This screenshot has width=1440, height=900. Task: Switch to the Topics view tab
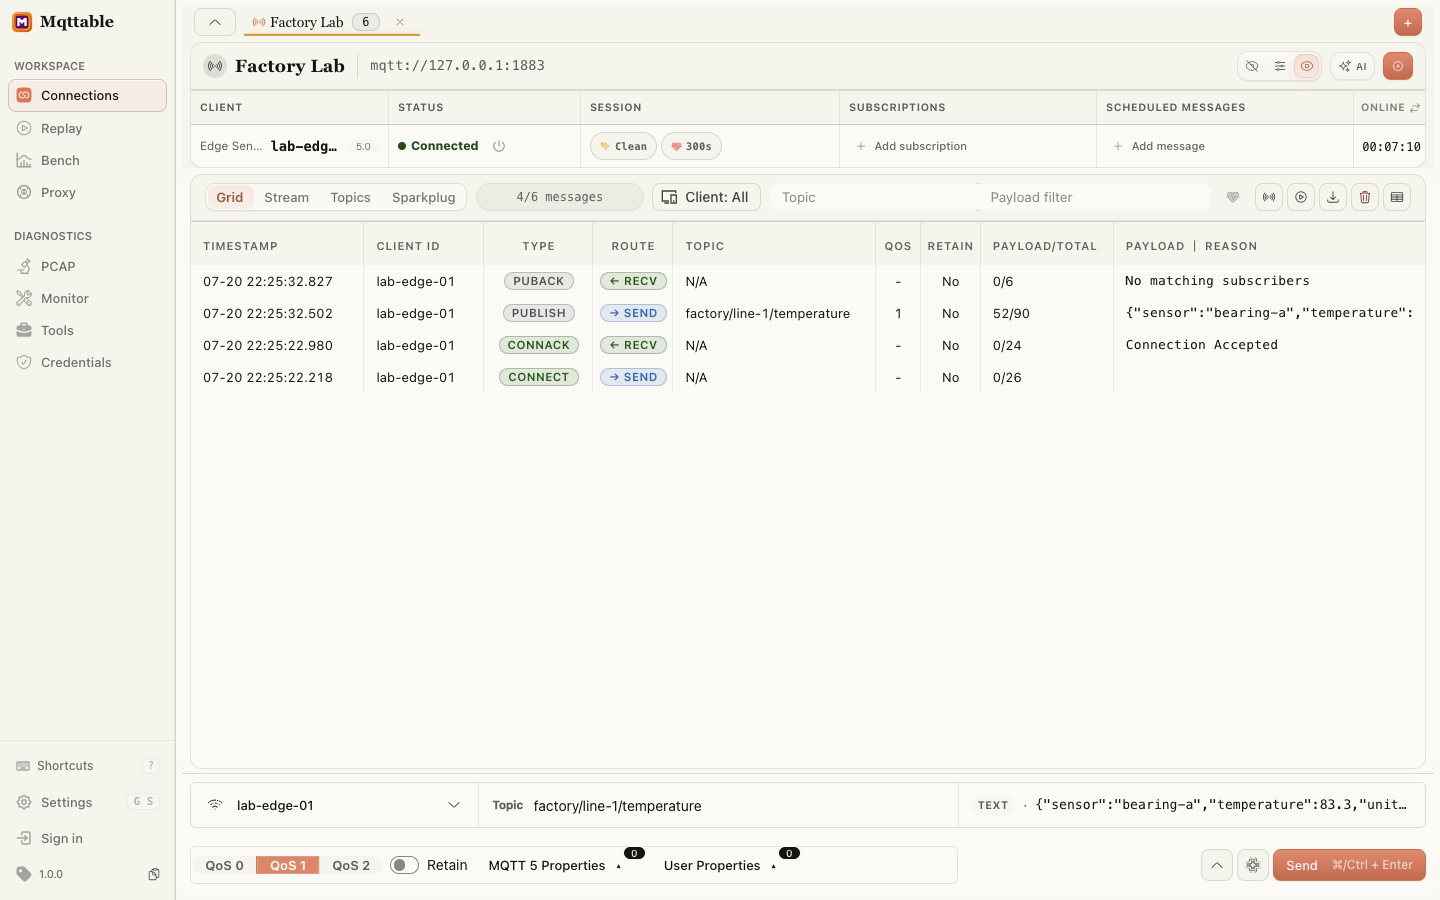click(x=350, y=197)
